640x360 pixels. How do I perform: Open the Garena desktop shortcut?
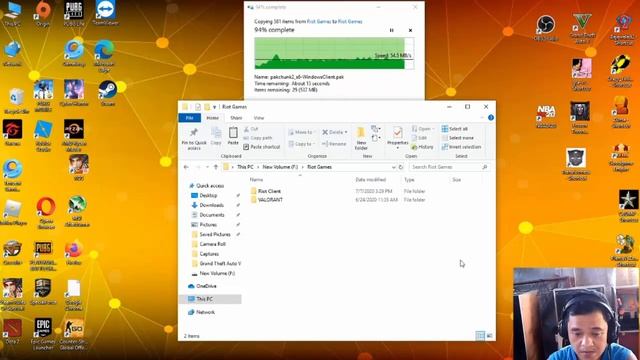click(12, 133)
